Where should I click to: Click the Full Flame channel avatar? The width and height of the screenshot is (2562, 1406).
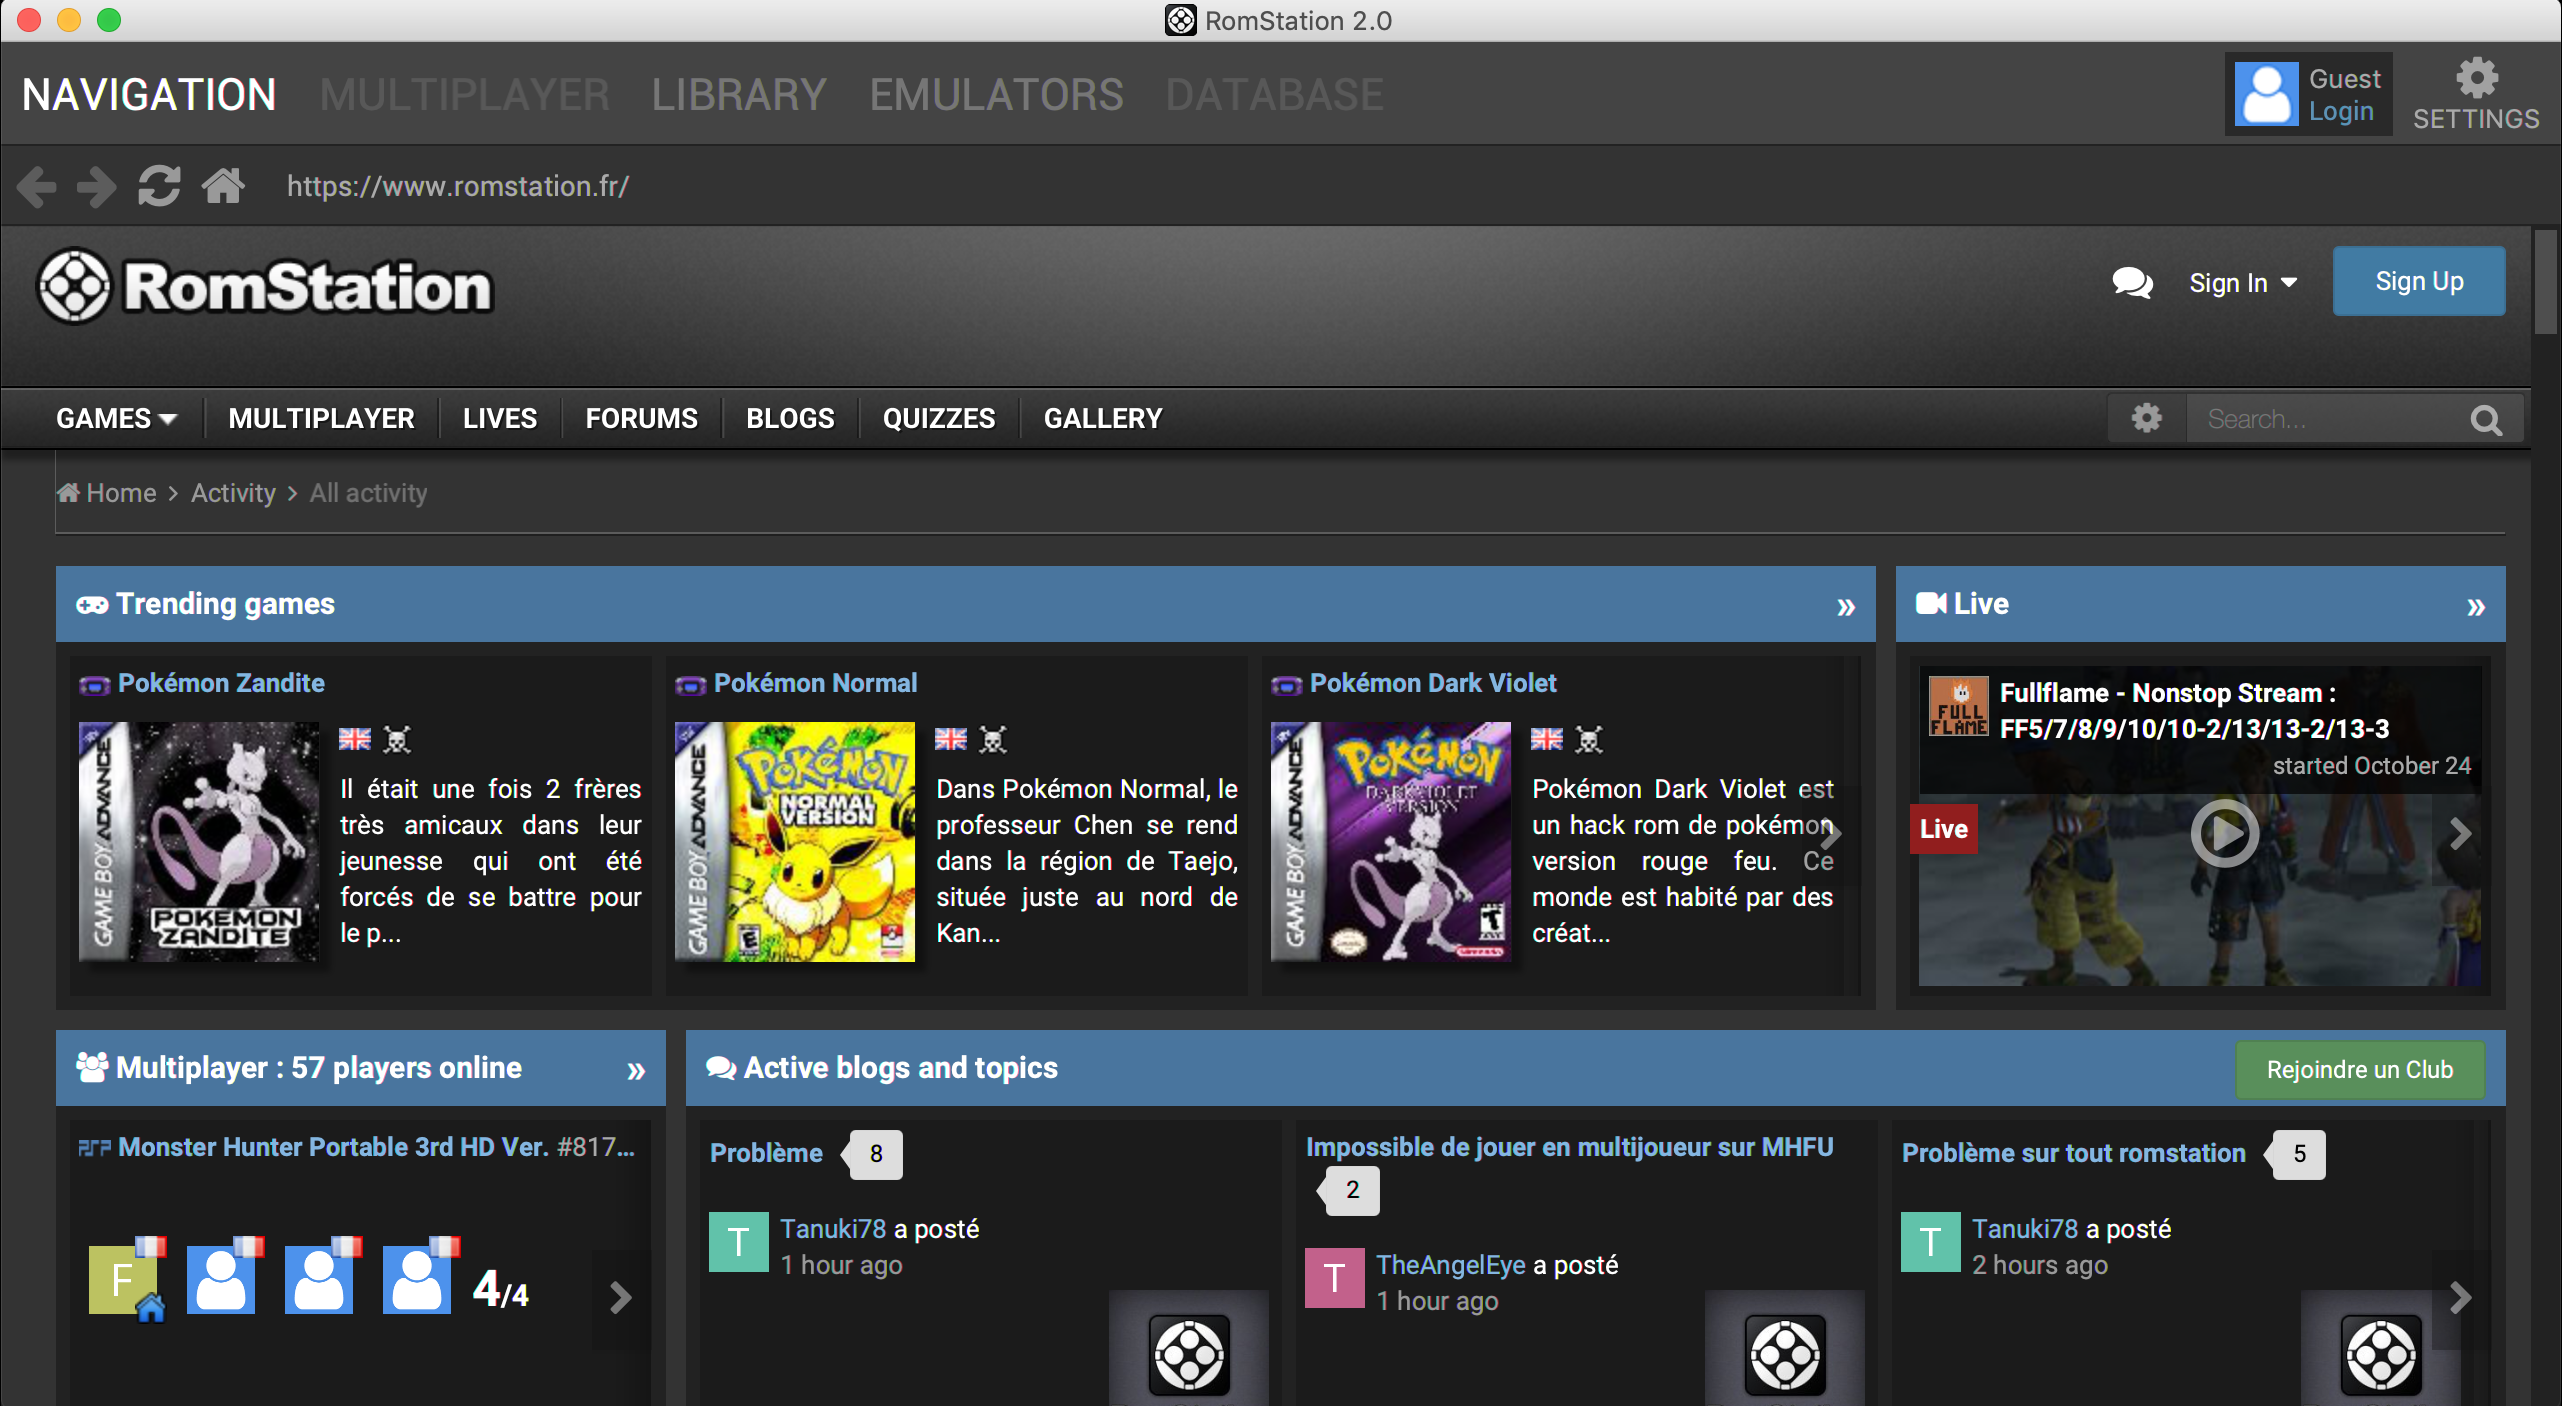tap(1959, 706)
